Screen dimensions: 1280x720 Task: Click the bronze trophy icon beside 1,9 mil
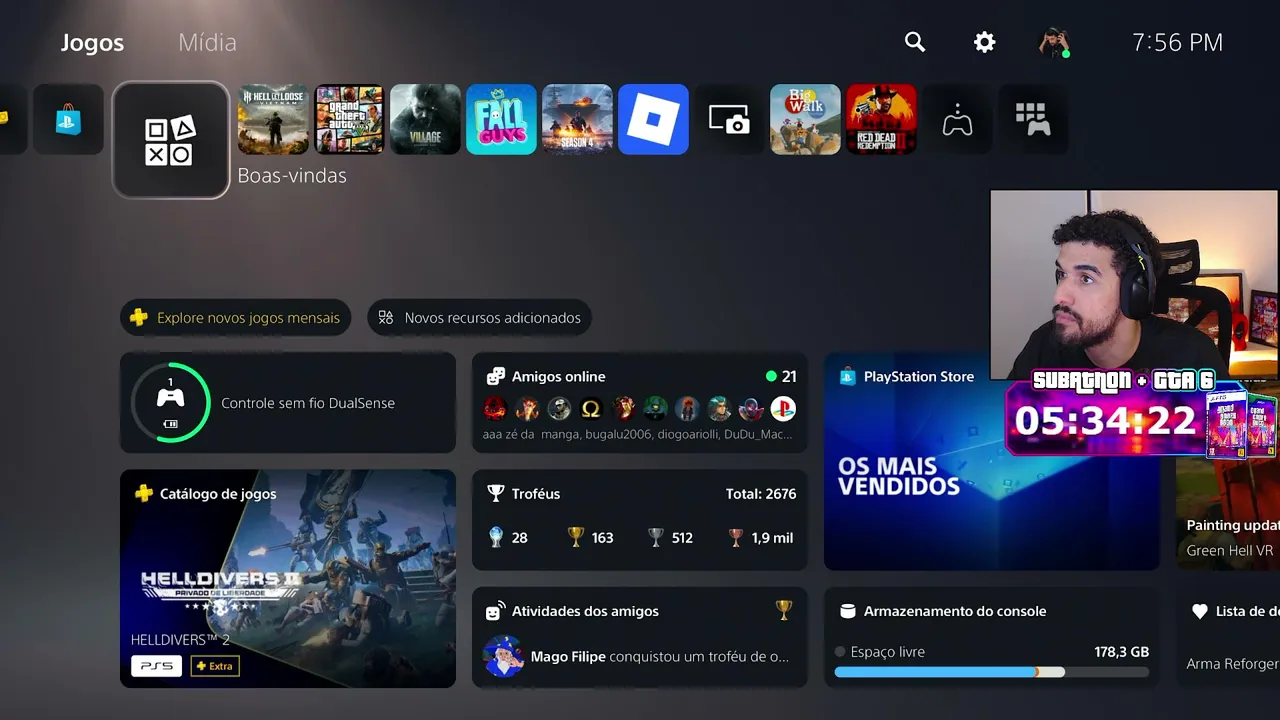735,537
